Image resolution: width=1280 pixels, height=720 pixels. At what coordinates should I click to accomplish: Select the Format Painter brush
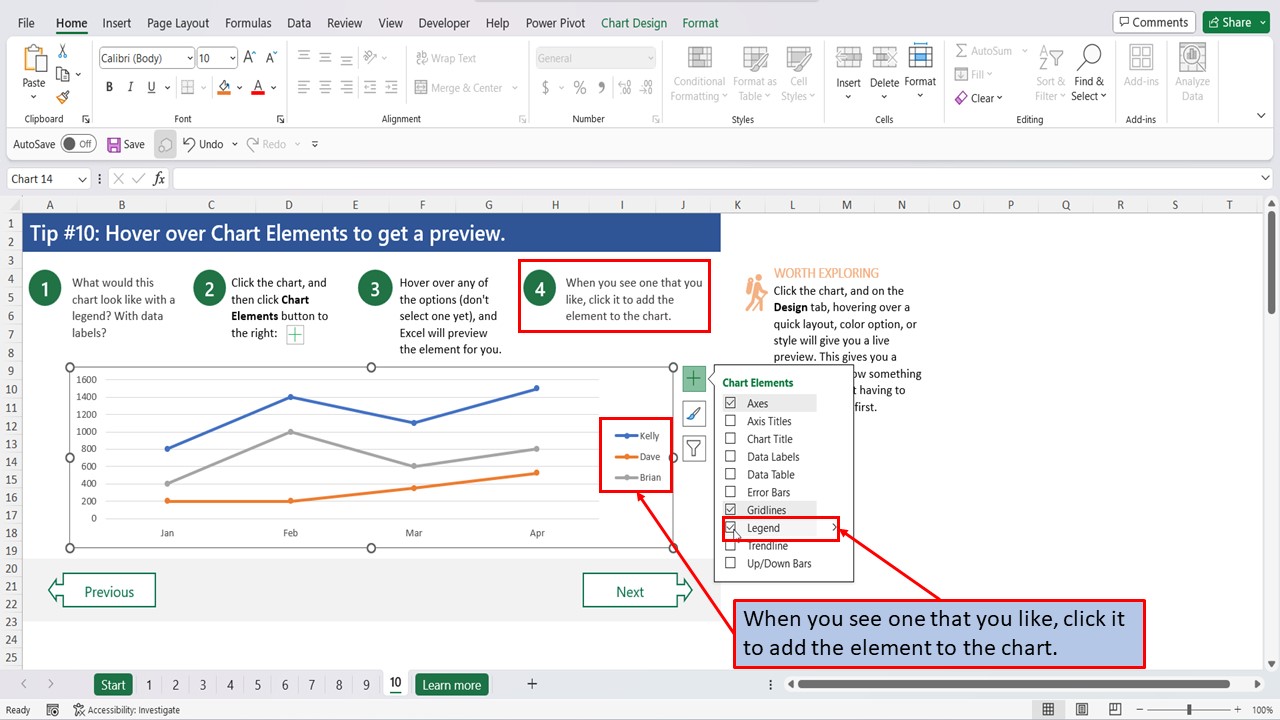[63, 97]
